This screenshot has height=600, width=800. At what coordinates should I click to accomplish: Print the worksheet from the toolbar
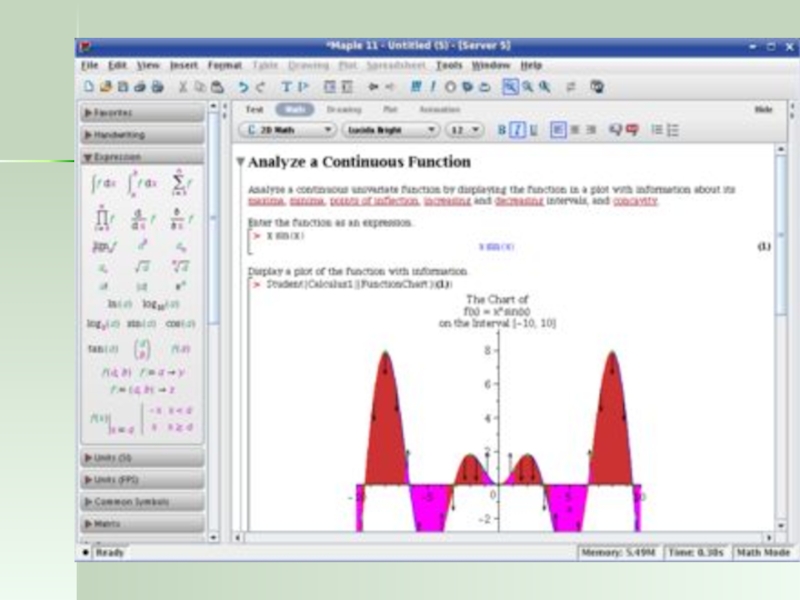(140, 87)
